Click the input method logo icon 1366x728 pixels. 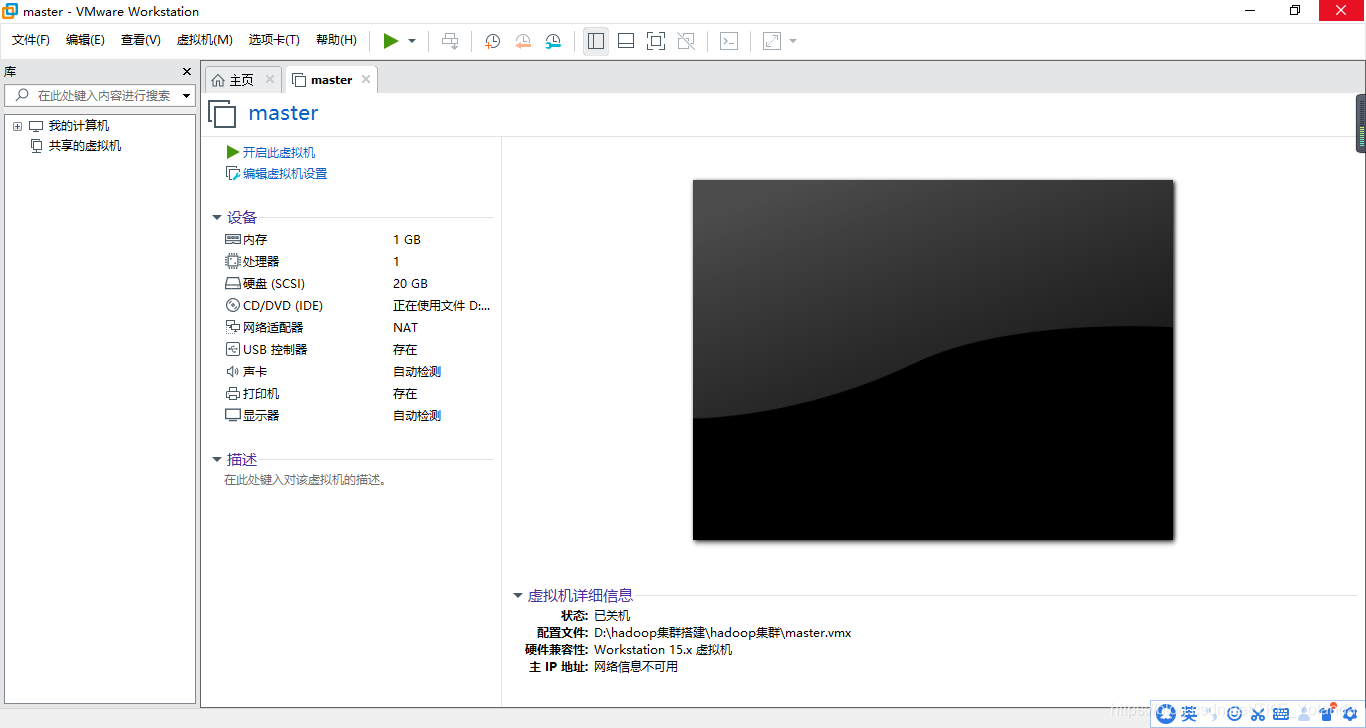1166,713
